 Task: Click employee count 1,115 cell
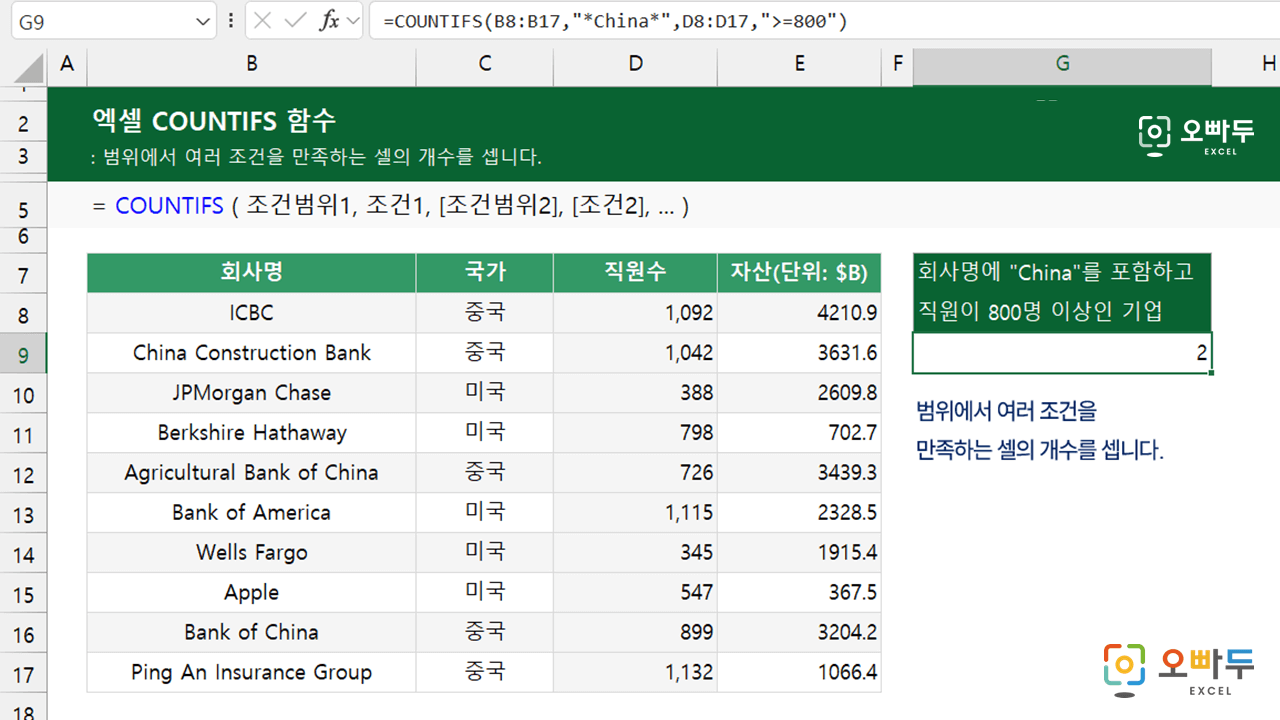pyautogui.click(x=636, y=513)
